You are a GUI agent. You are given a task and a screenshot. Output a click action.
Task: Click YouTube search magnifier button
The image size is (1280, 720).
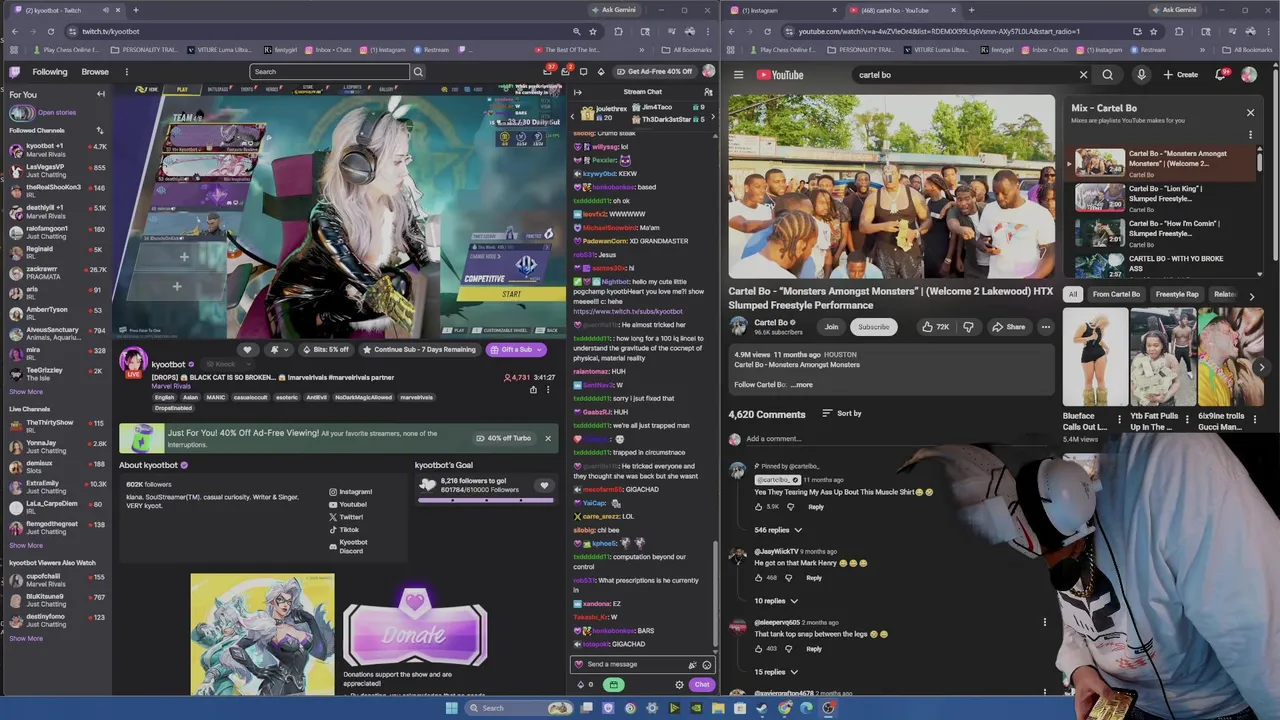(1107, 75)
